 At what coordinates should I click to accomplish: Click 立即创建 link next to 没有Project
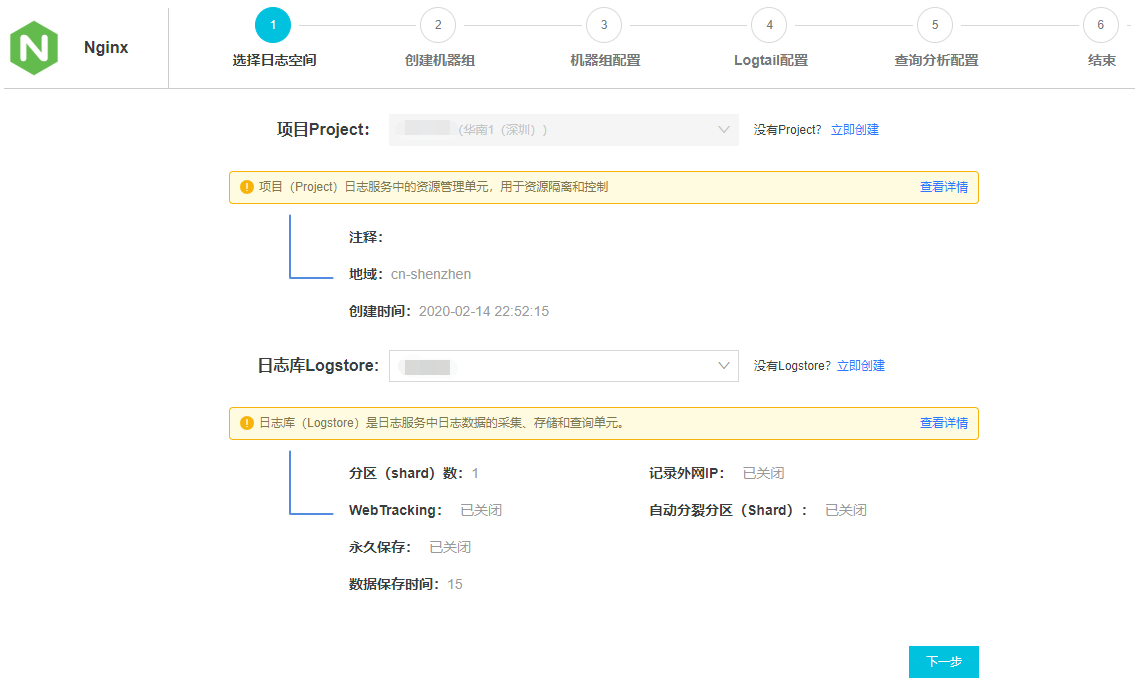[x=854, y=130]
